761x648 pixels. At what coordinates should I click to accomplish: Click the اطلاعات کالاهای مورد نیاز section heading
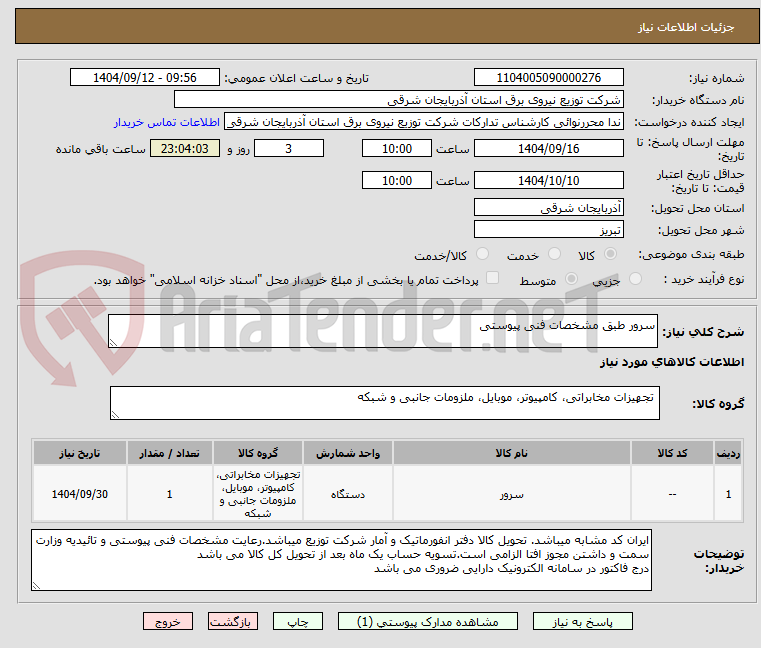(x=672, y=362)
